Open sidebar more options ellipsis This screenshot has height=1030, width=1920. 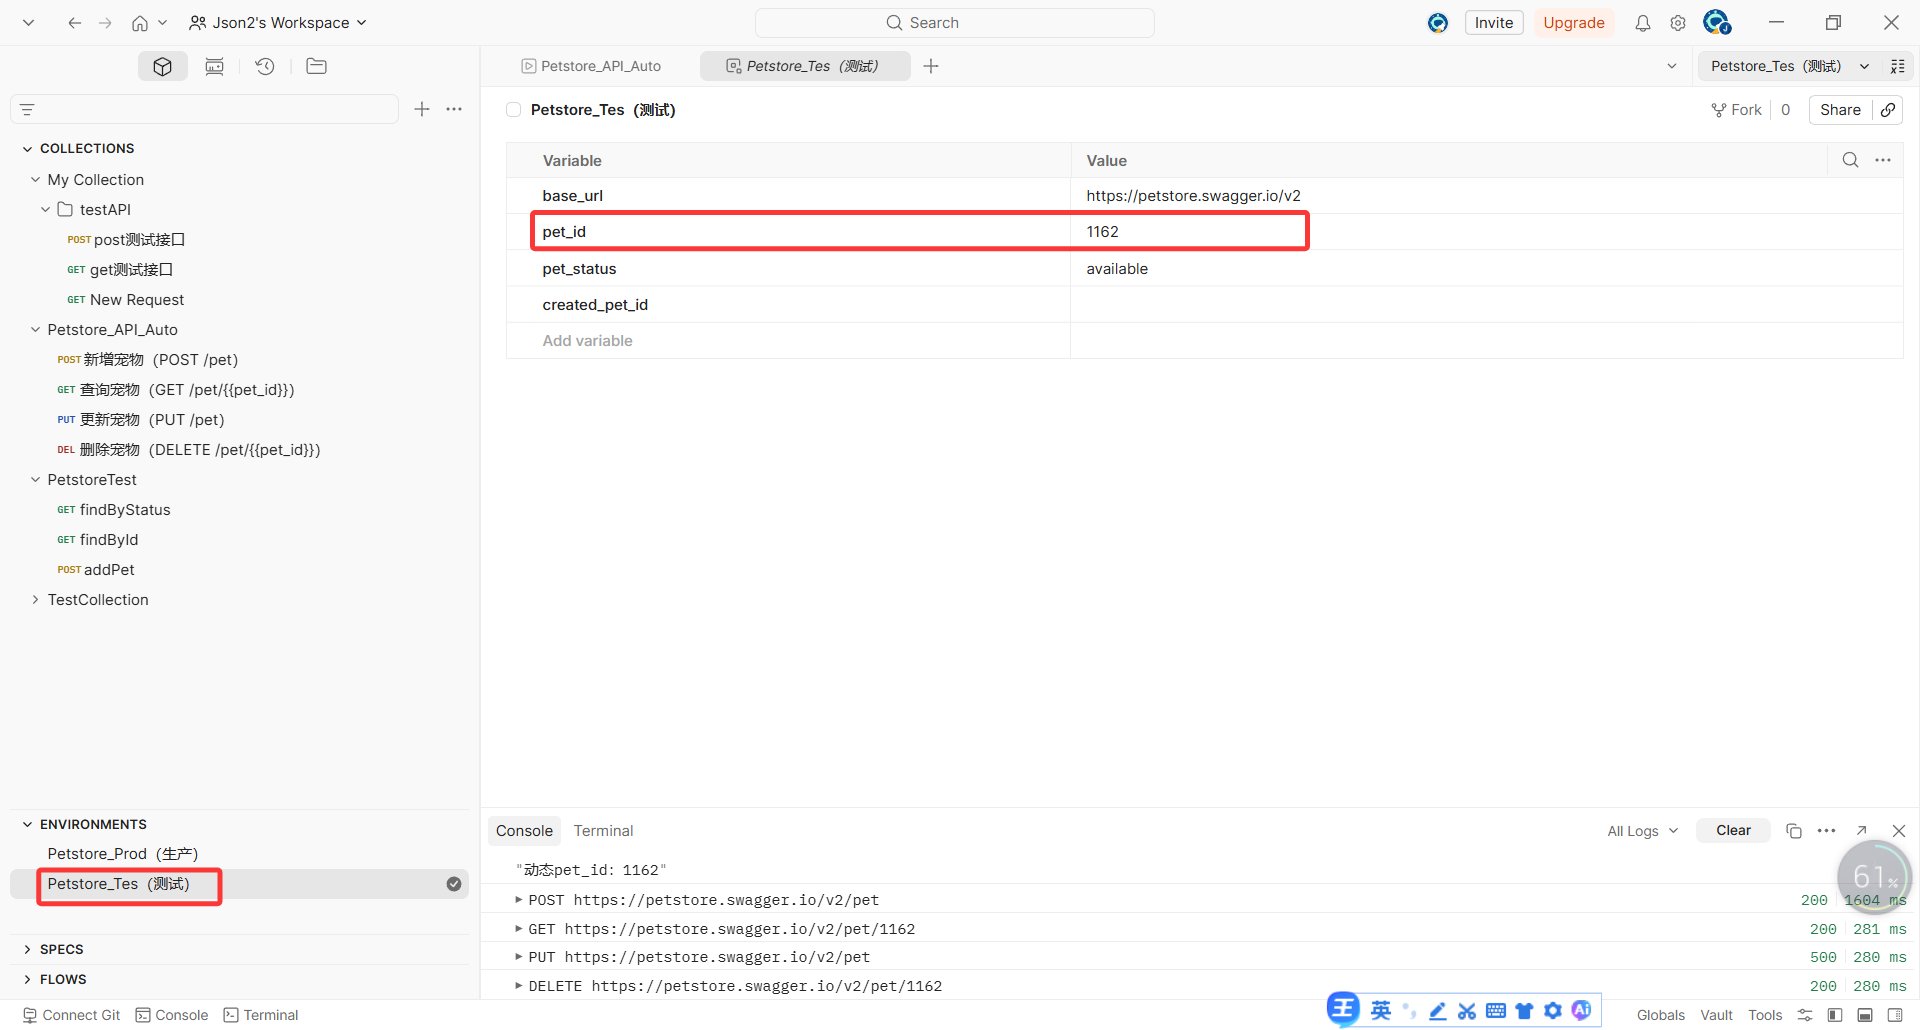[x=454, y=109]
